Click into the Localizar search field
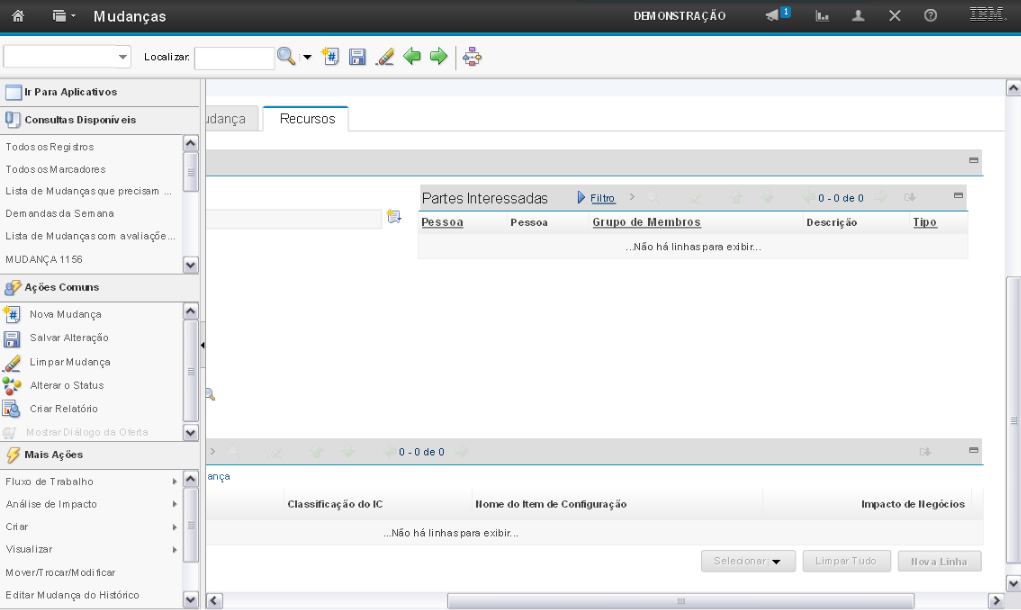Screen dimensions: 1021x610 234,59
